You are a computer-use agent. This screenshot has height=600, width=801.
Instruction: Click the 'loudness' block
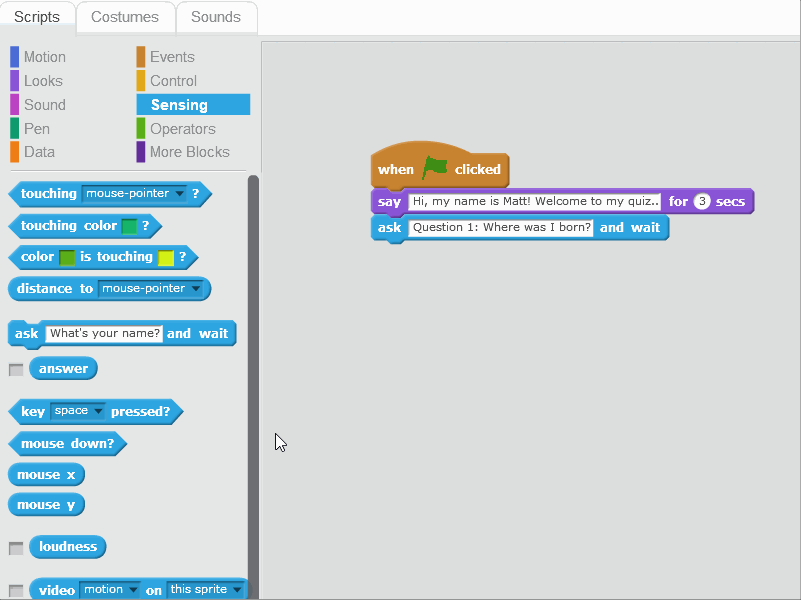67,547
